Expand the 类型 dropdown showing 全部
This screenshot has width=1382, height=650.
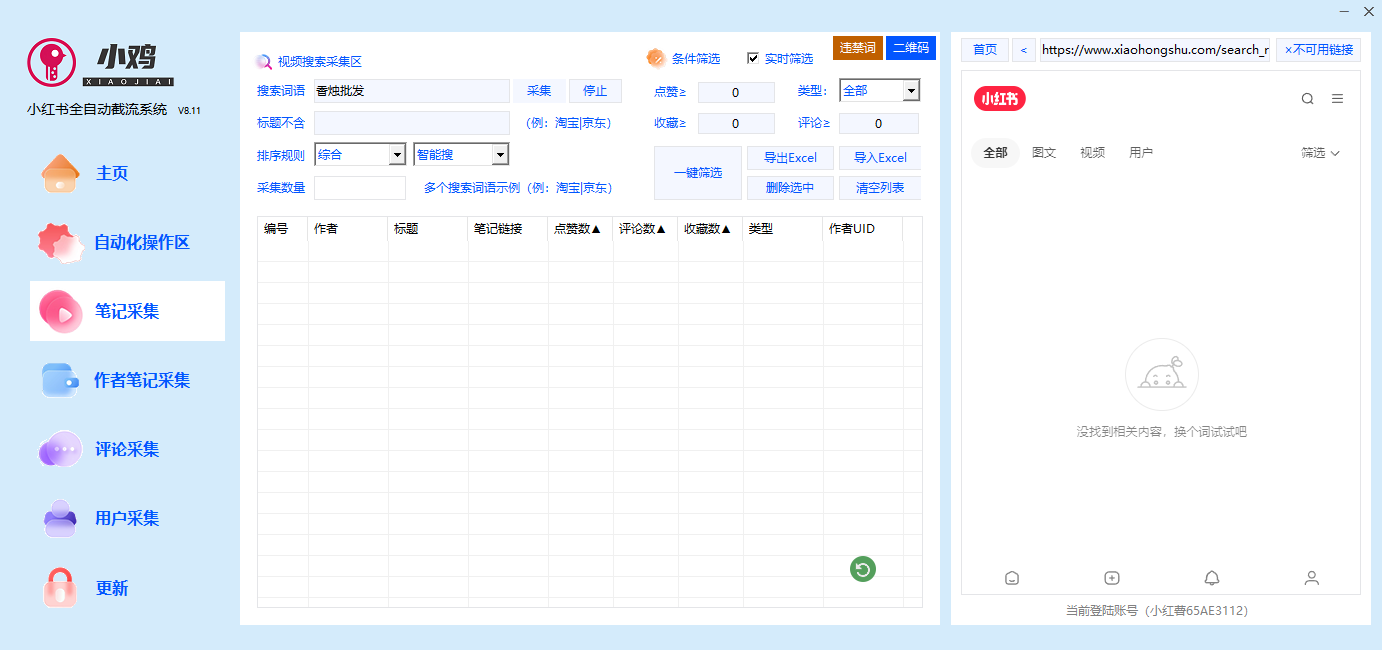point(910,91)
